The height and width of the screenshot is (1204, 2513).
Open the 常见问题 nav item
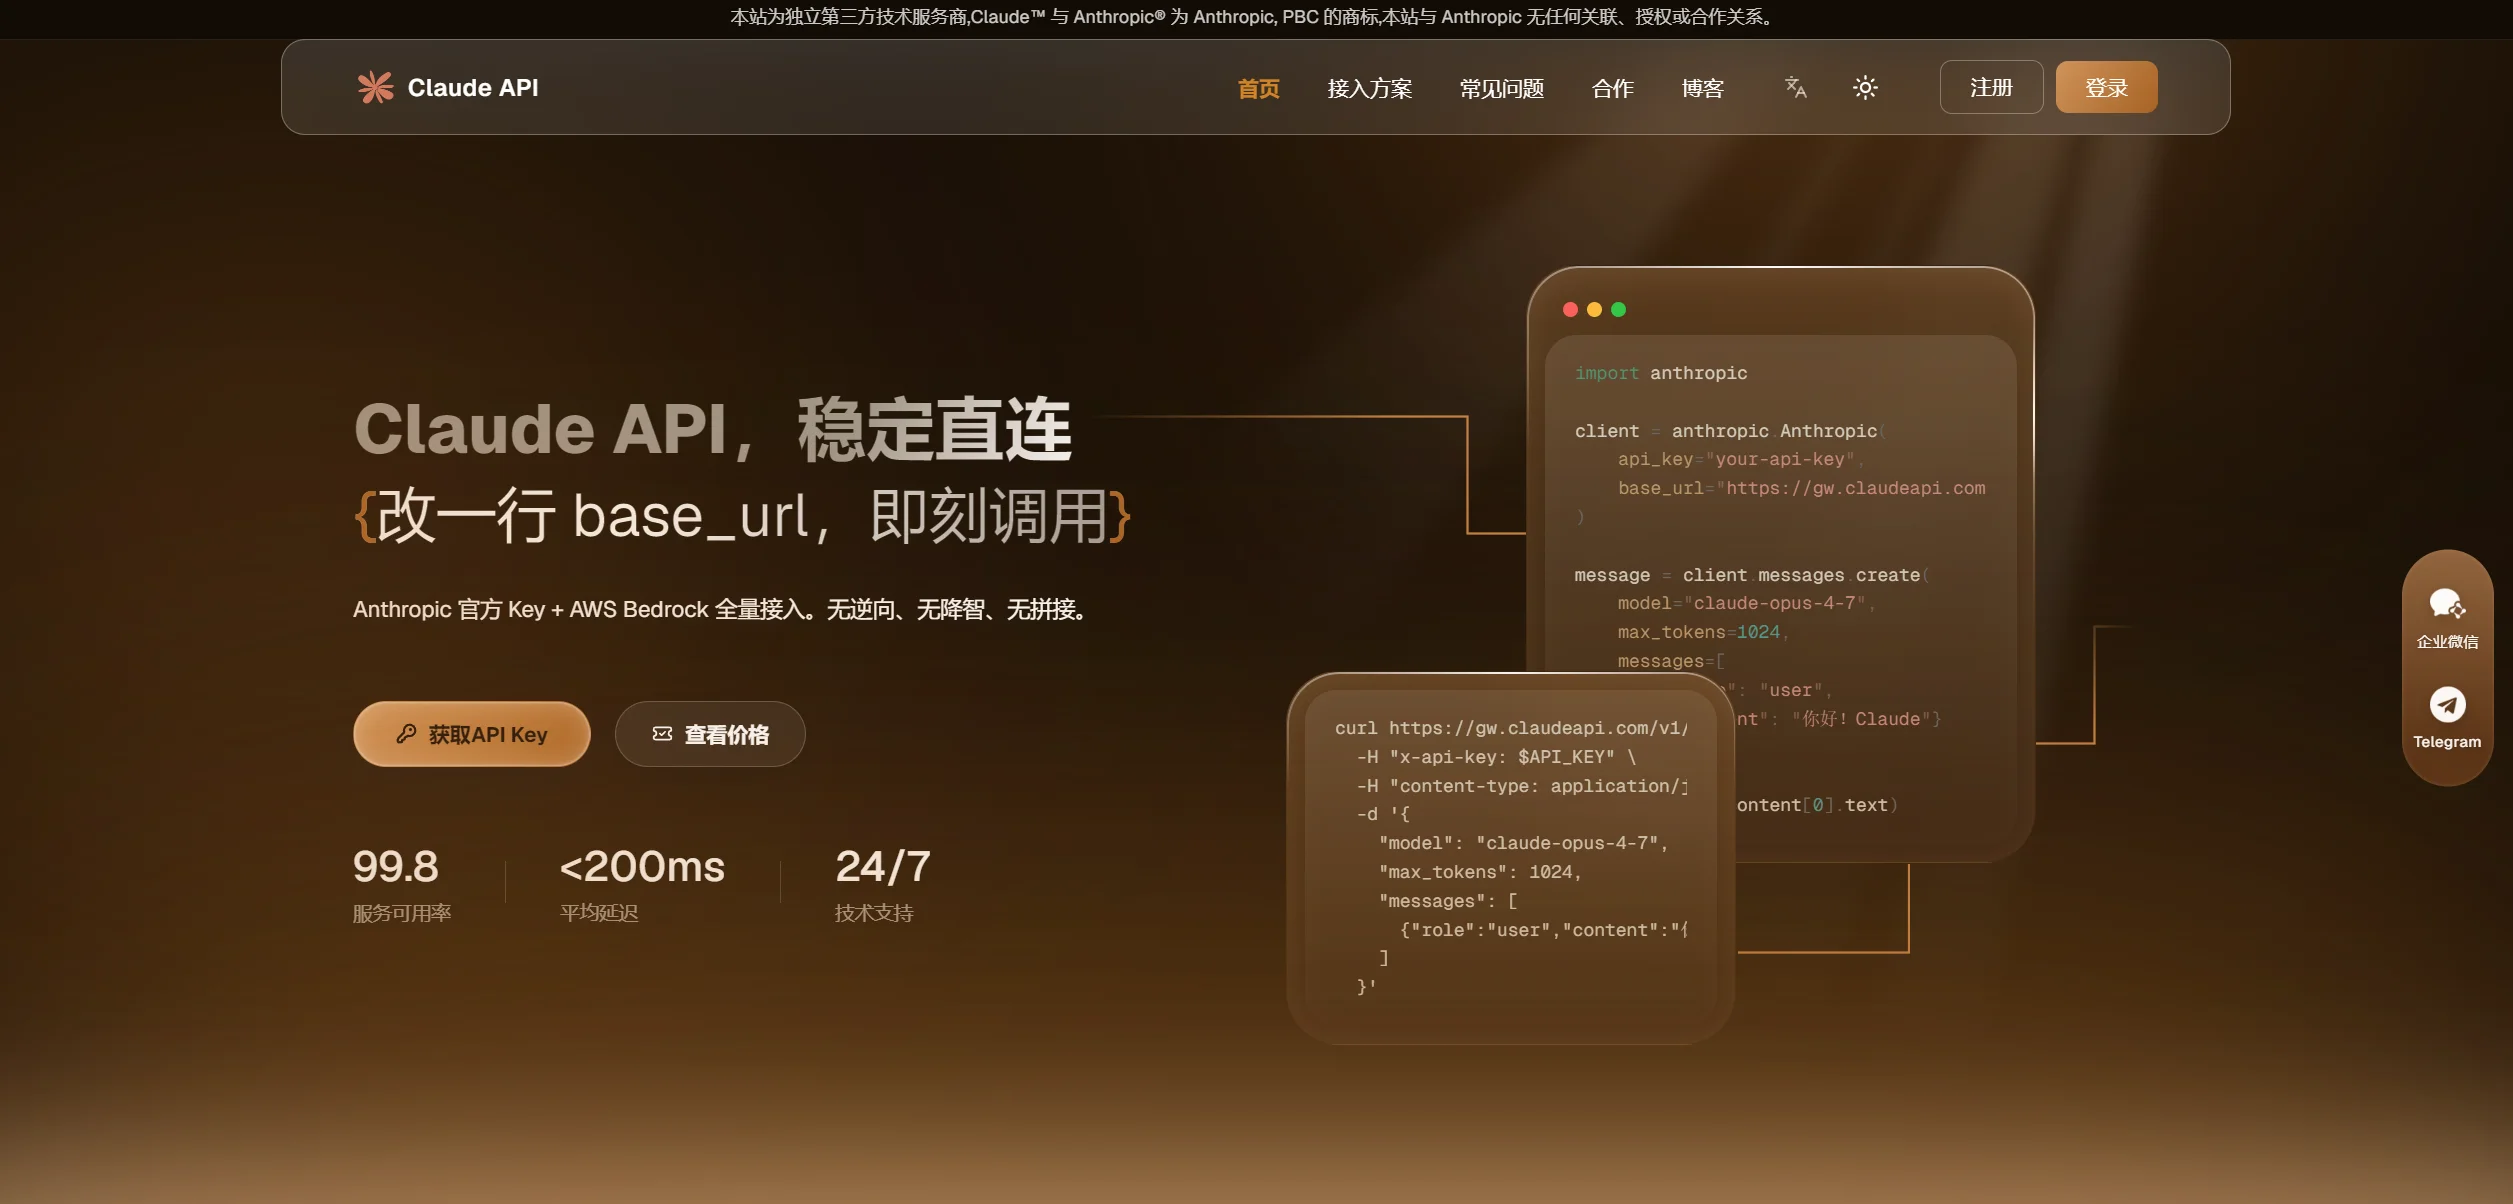click(1501, 89)
